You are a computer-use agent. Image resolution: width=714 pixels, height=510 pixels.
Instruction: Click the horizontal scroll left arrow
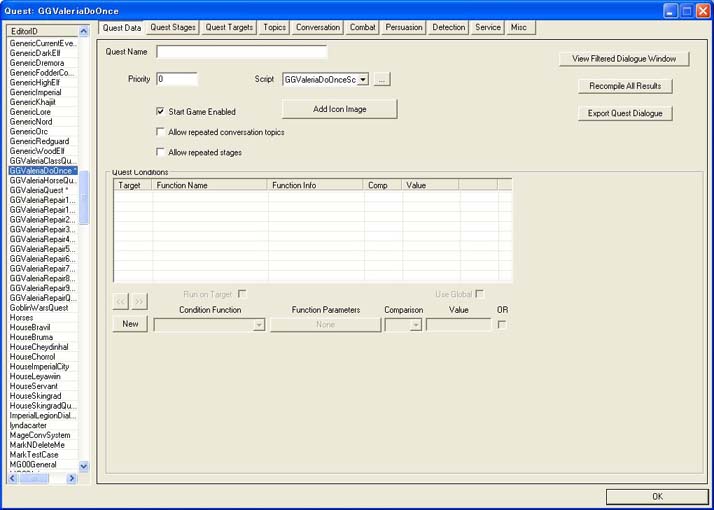12,478
